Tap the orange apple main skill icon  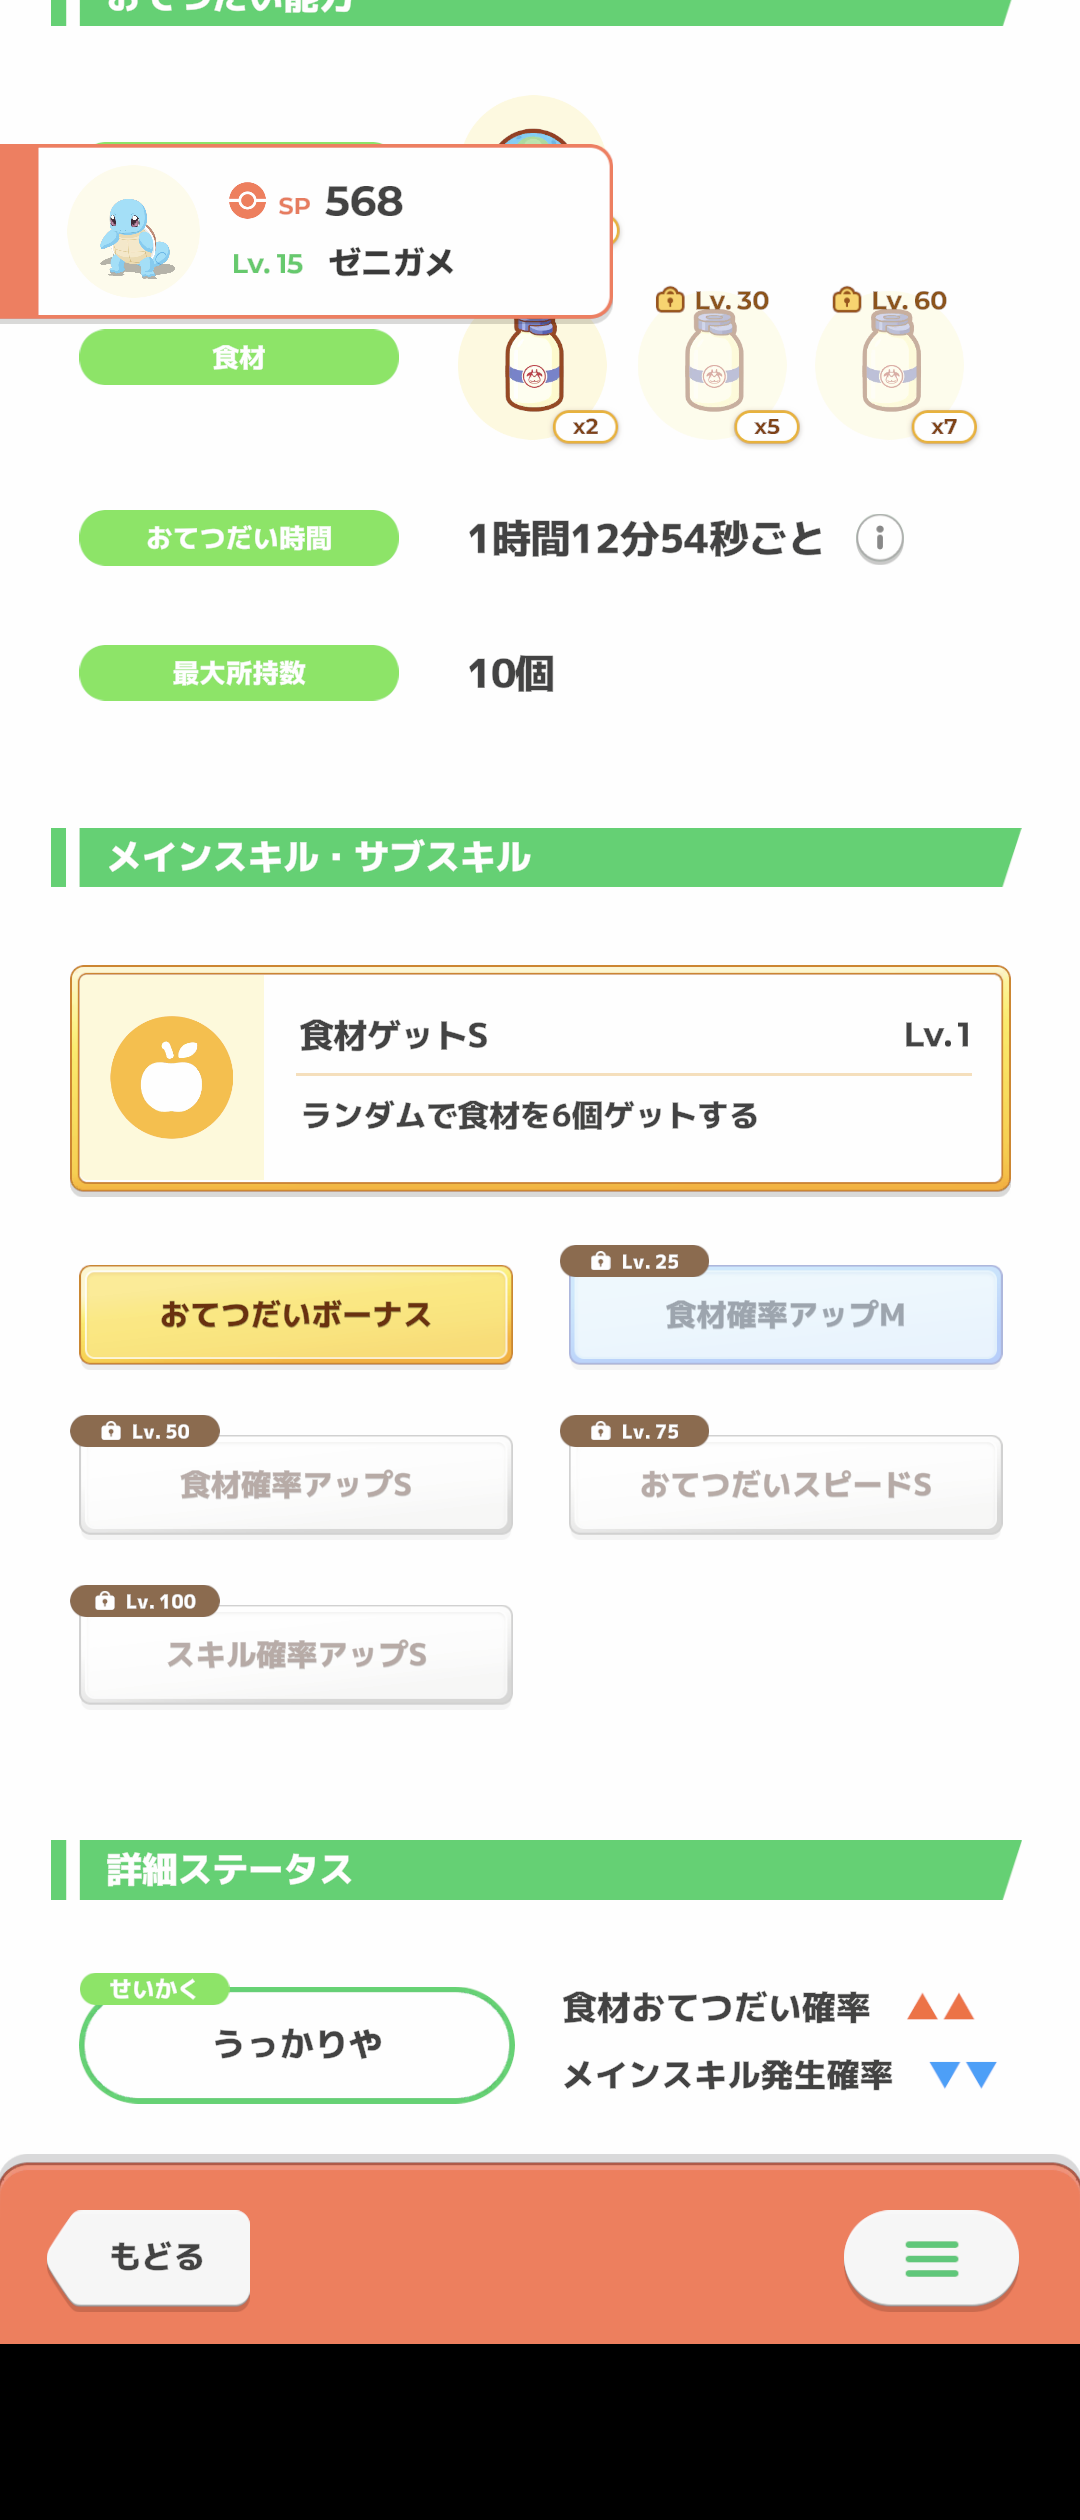(x=172, y=1078)
